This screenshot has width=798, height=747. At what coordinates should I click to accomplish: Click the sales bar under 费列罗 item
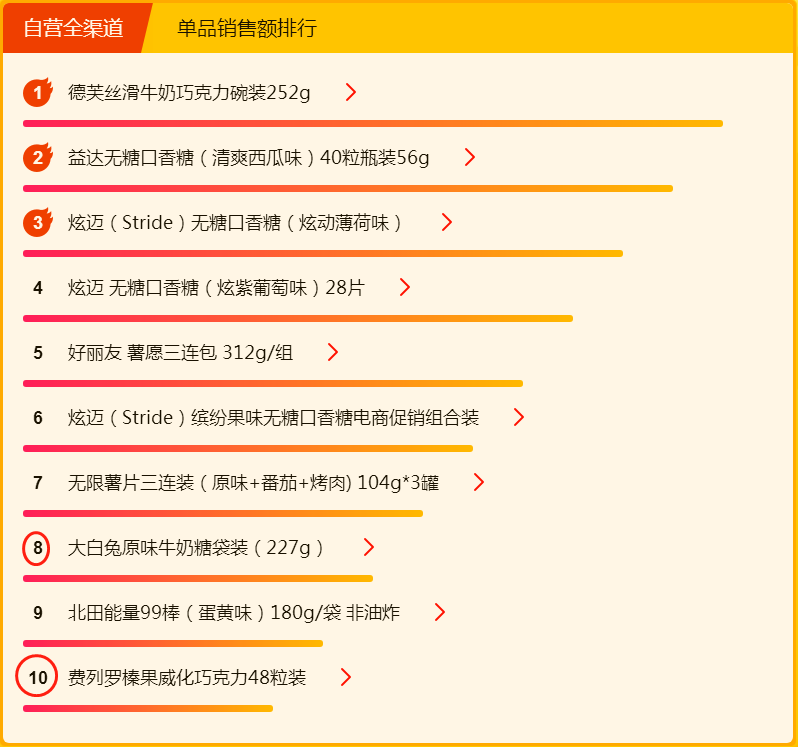coord(147,709)
